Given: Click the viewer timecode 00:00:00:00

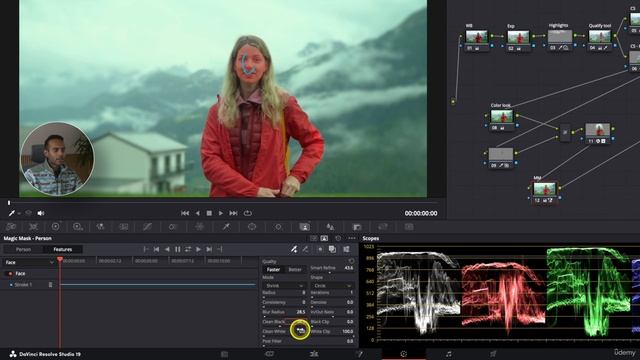Looking at the screenshot, I should (421, 213).
